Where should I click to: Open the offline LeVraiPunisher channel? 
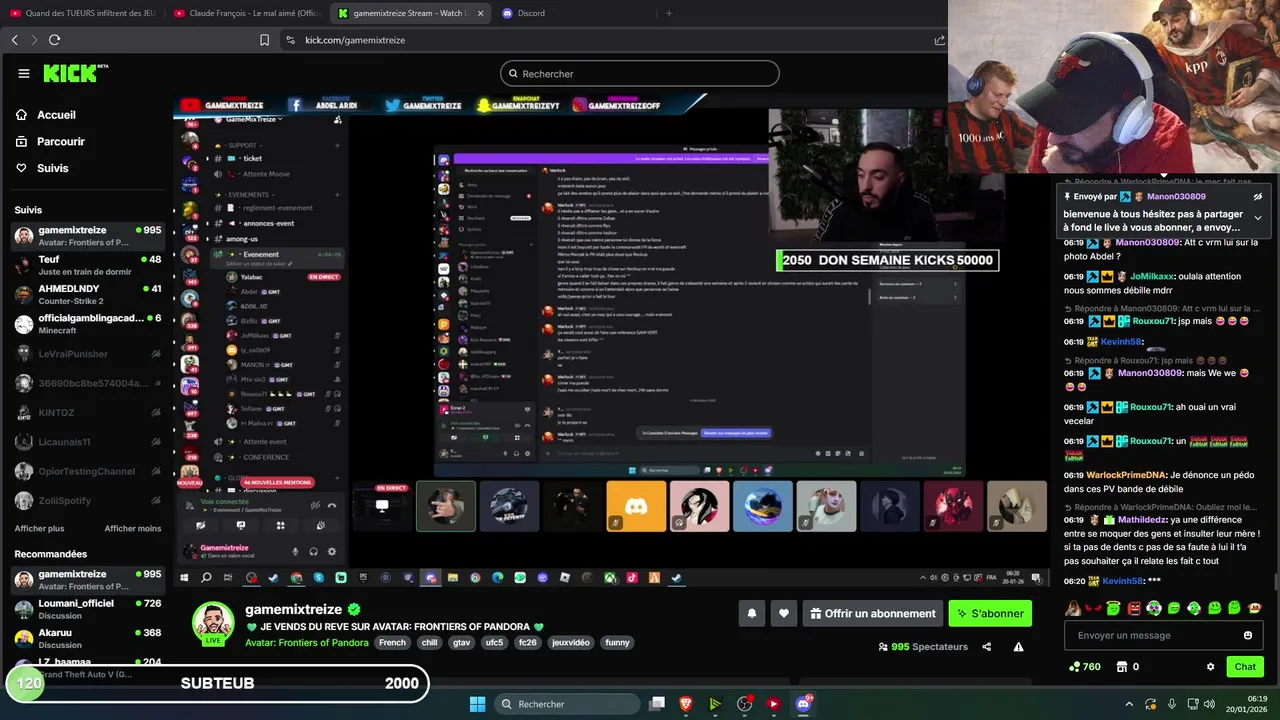point(87,354)
